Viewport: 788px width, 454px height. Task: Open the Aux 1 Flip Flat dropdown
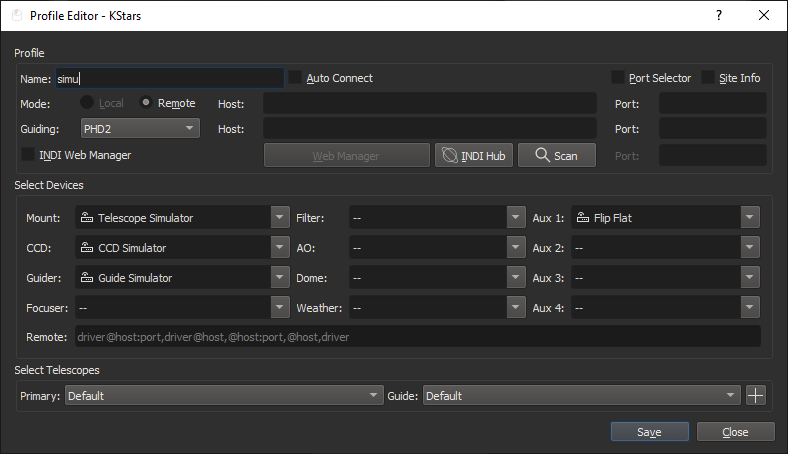tap(665, 218)
